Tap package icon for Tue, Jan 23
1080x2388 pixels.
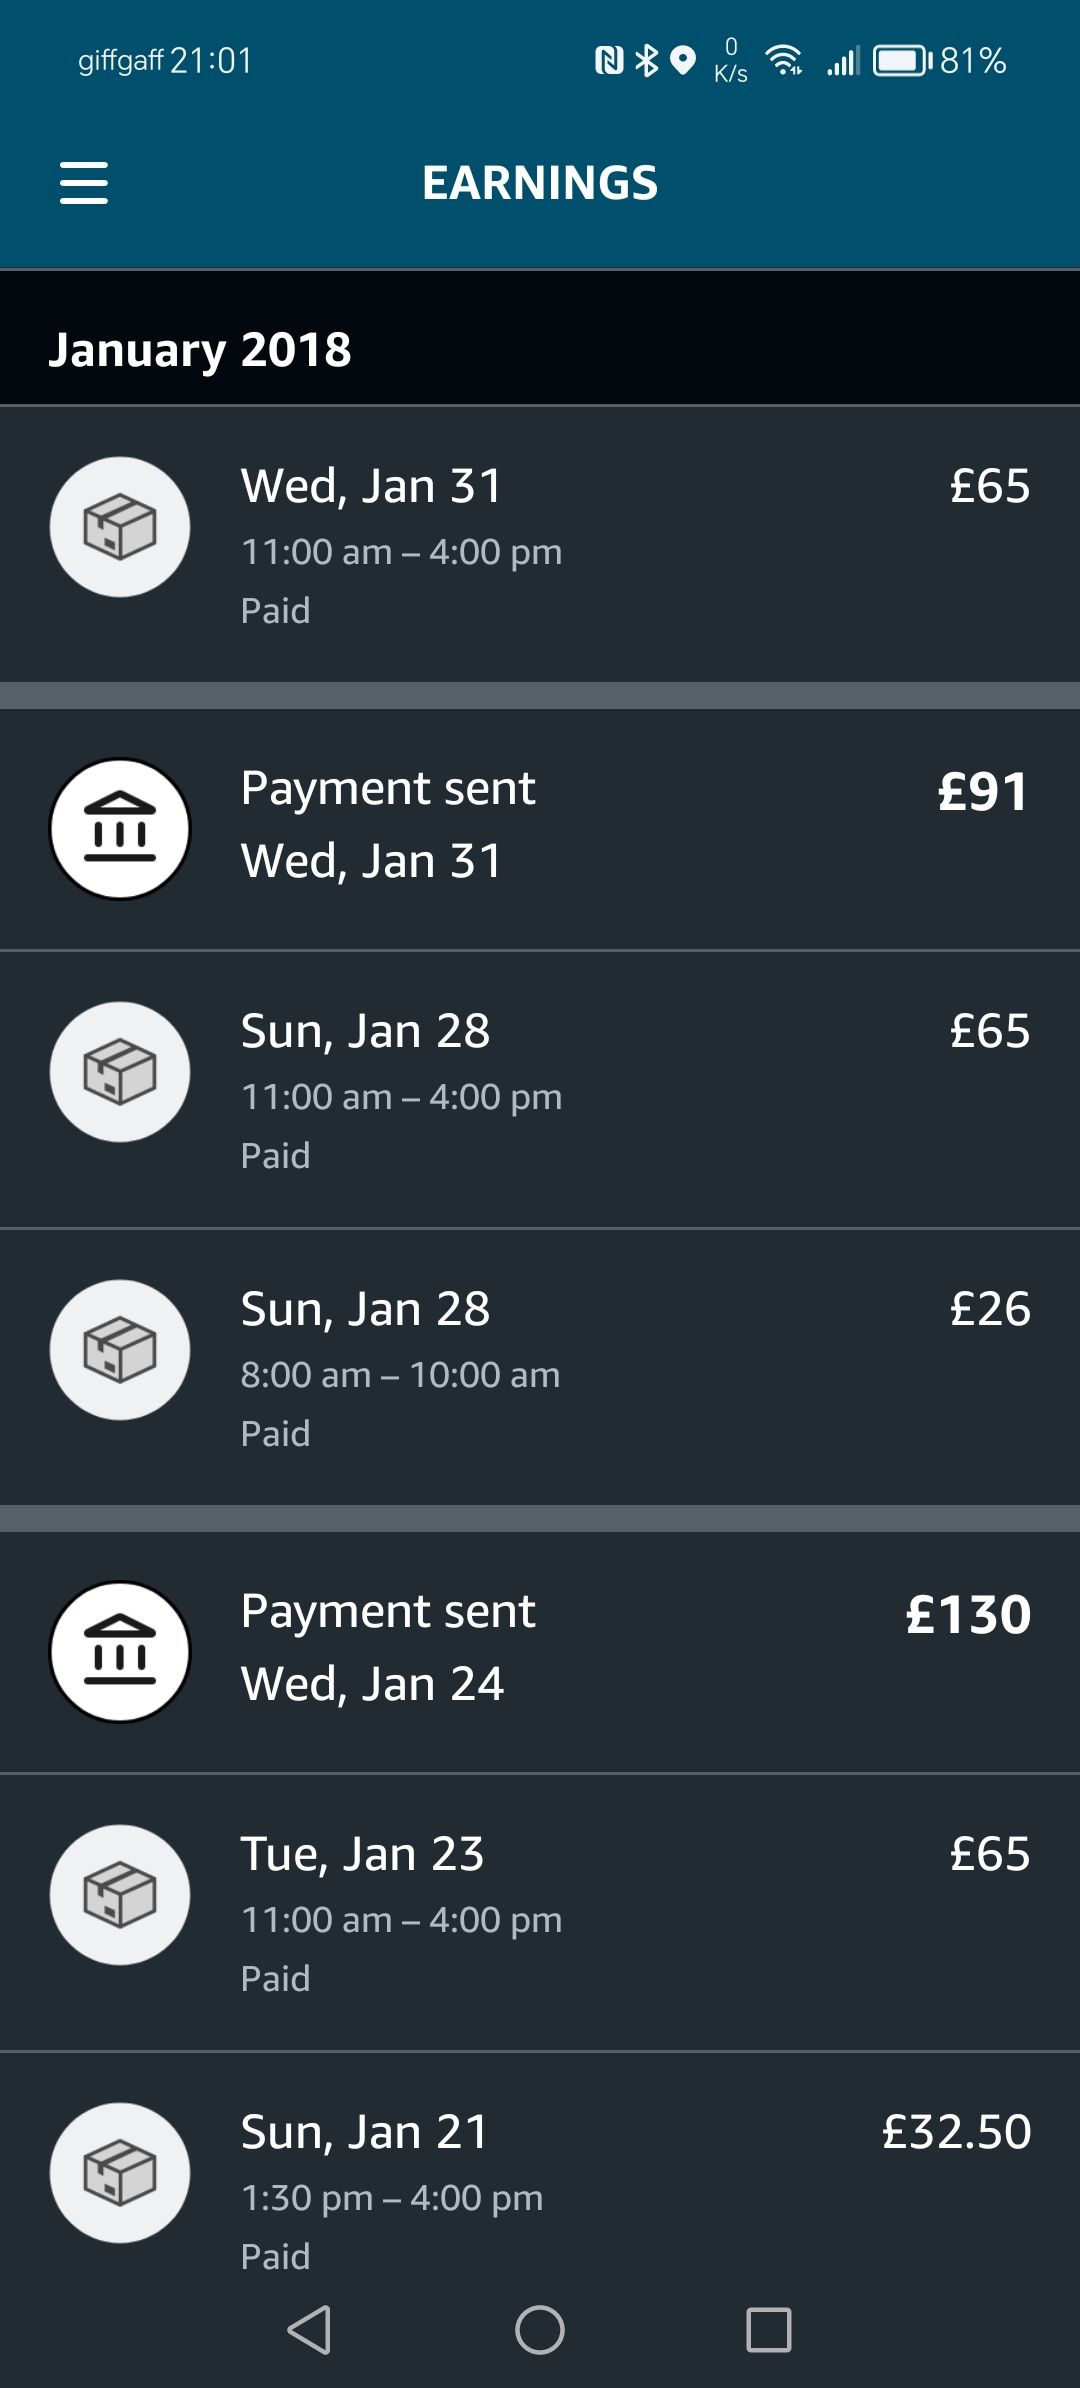pos(120,1895)
